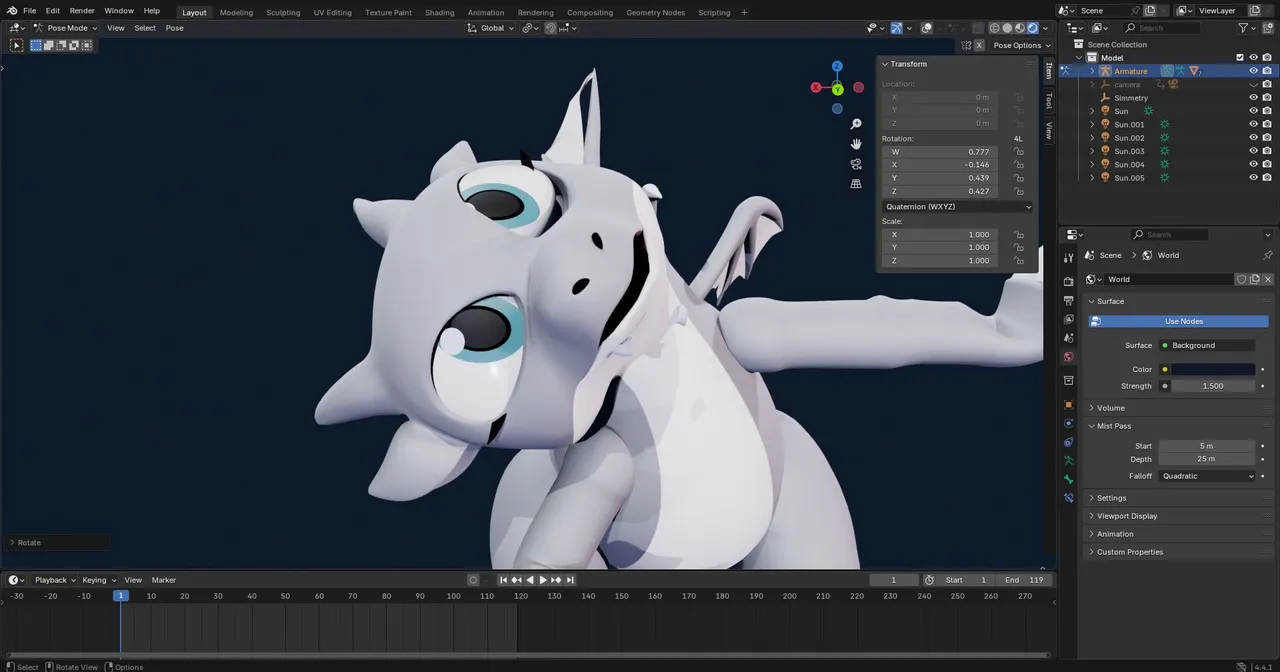Collapse the Model collection

tap(1080, 58)
